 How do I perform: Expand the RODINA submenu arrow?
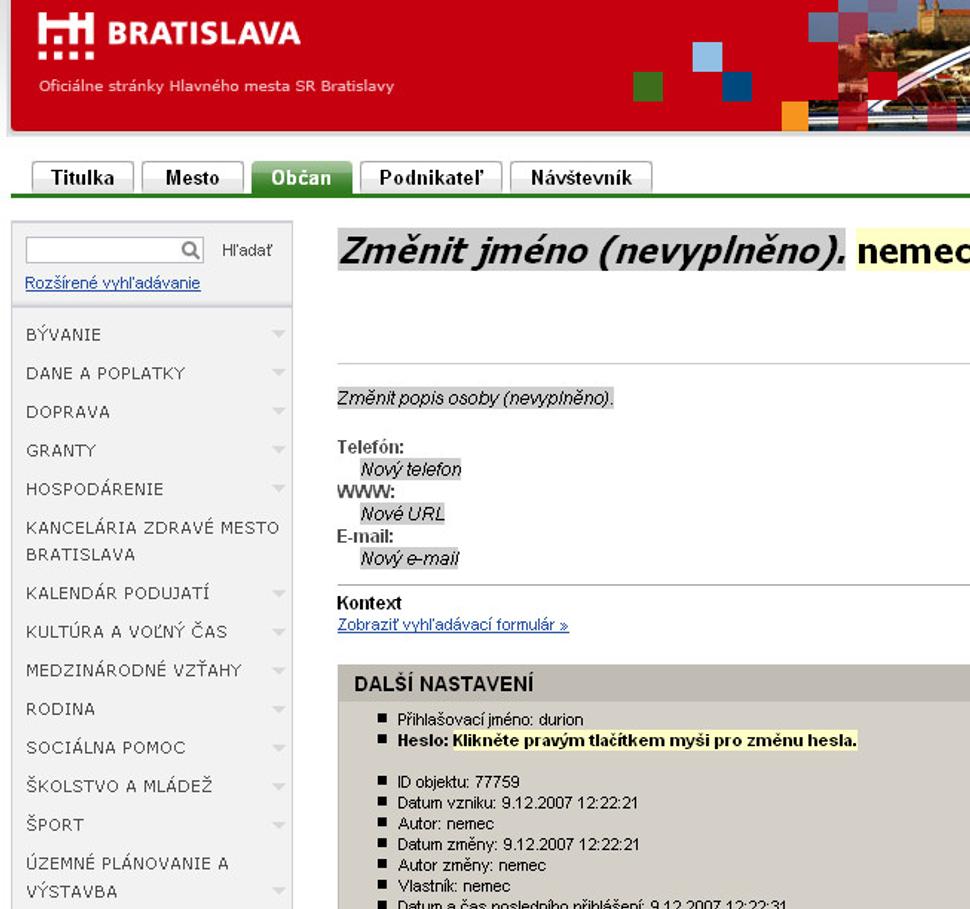coord(278,709)
